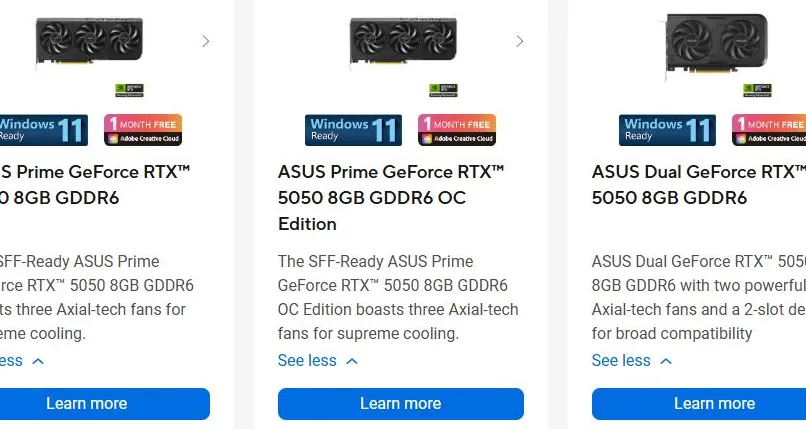Click Windows 11 badge on non-OC Prime card

pyautogui.click(x=42, y=130)
